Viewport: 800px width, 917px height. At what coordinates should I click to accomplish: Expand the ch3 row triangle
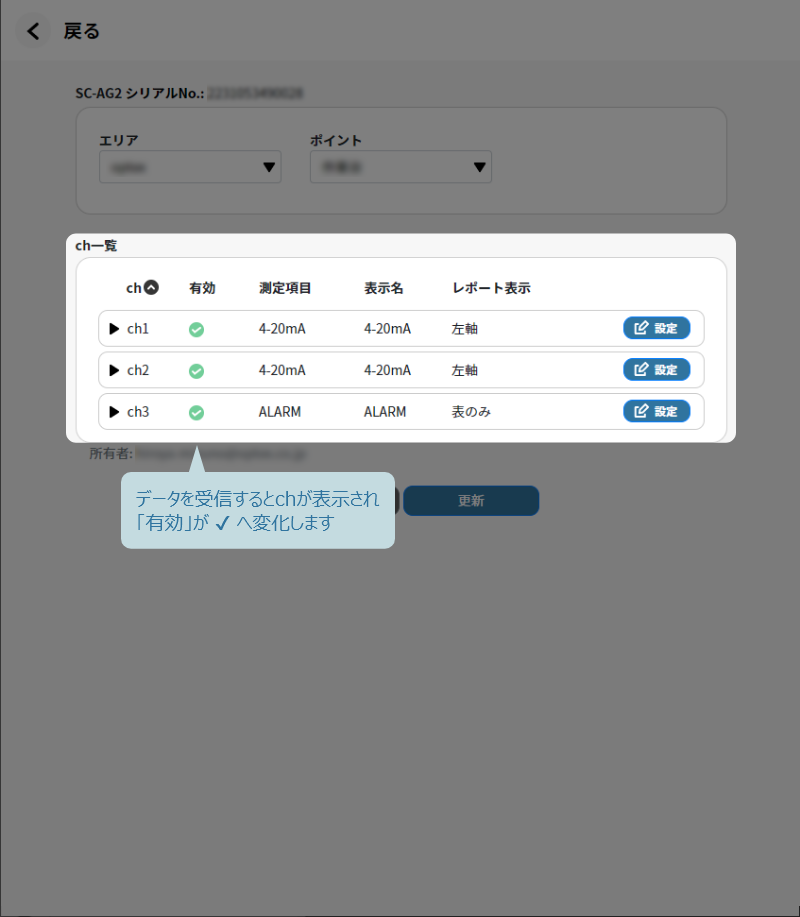[114, 412]
